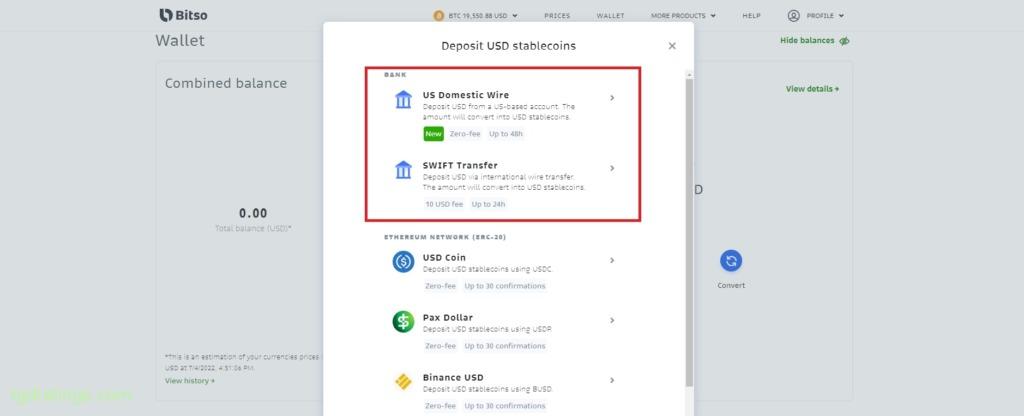Viewport: 1024px width, 416px height.
Task: Click the Combined balance heading
Action: (226, 84)
